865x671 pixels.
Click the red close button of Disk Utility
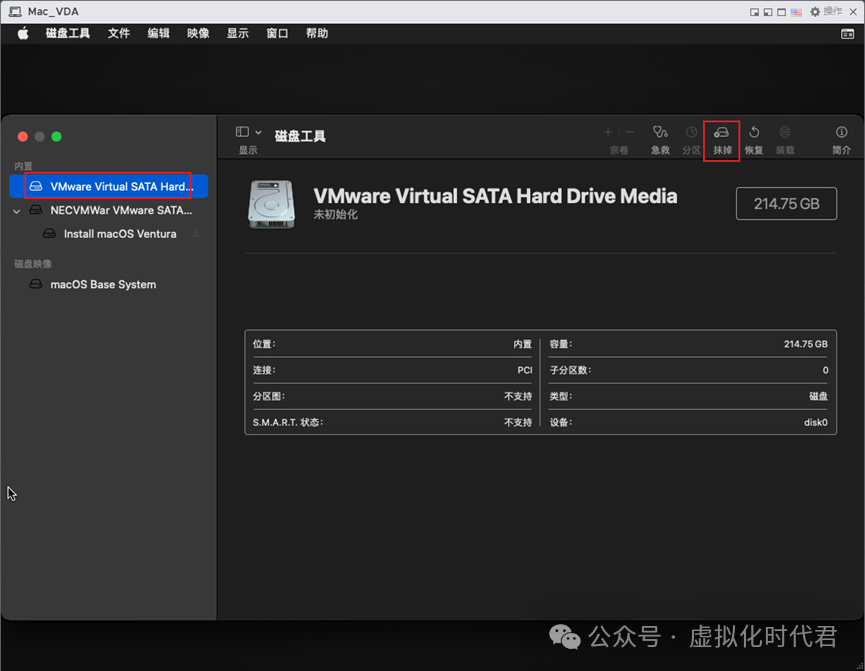23,136
